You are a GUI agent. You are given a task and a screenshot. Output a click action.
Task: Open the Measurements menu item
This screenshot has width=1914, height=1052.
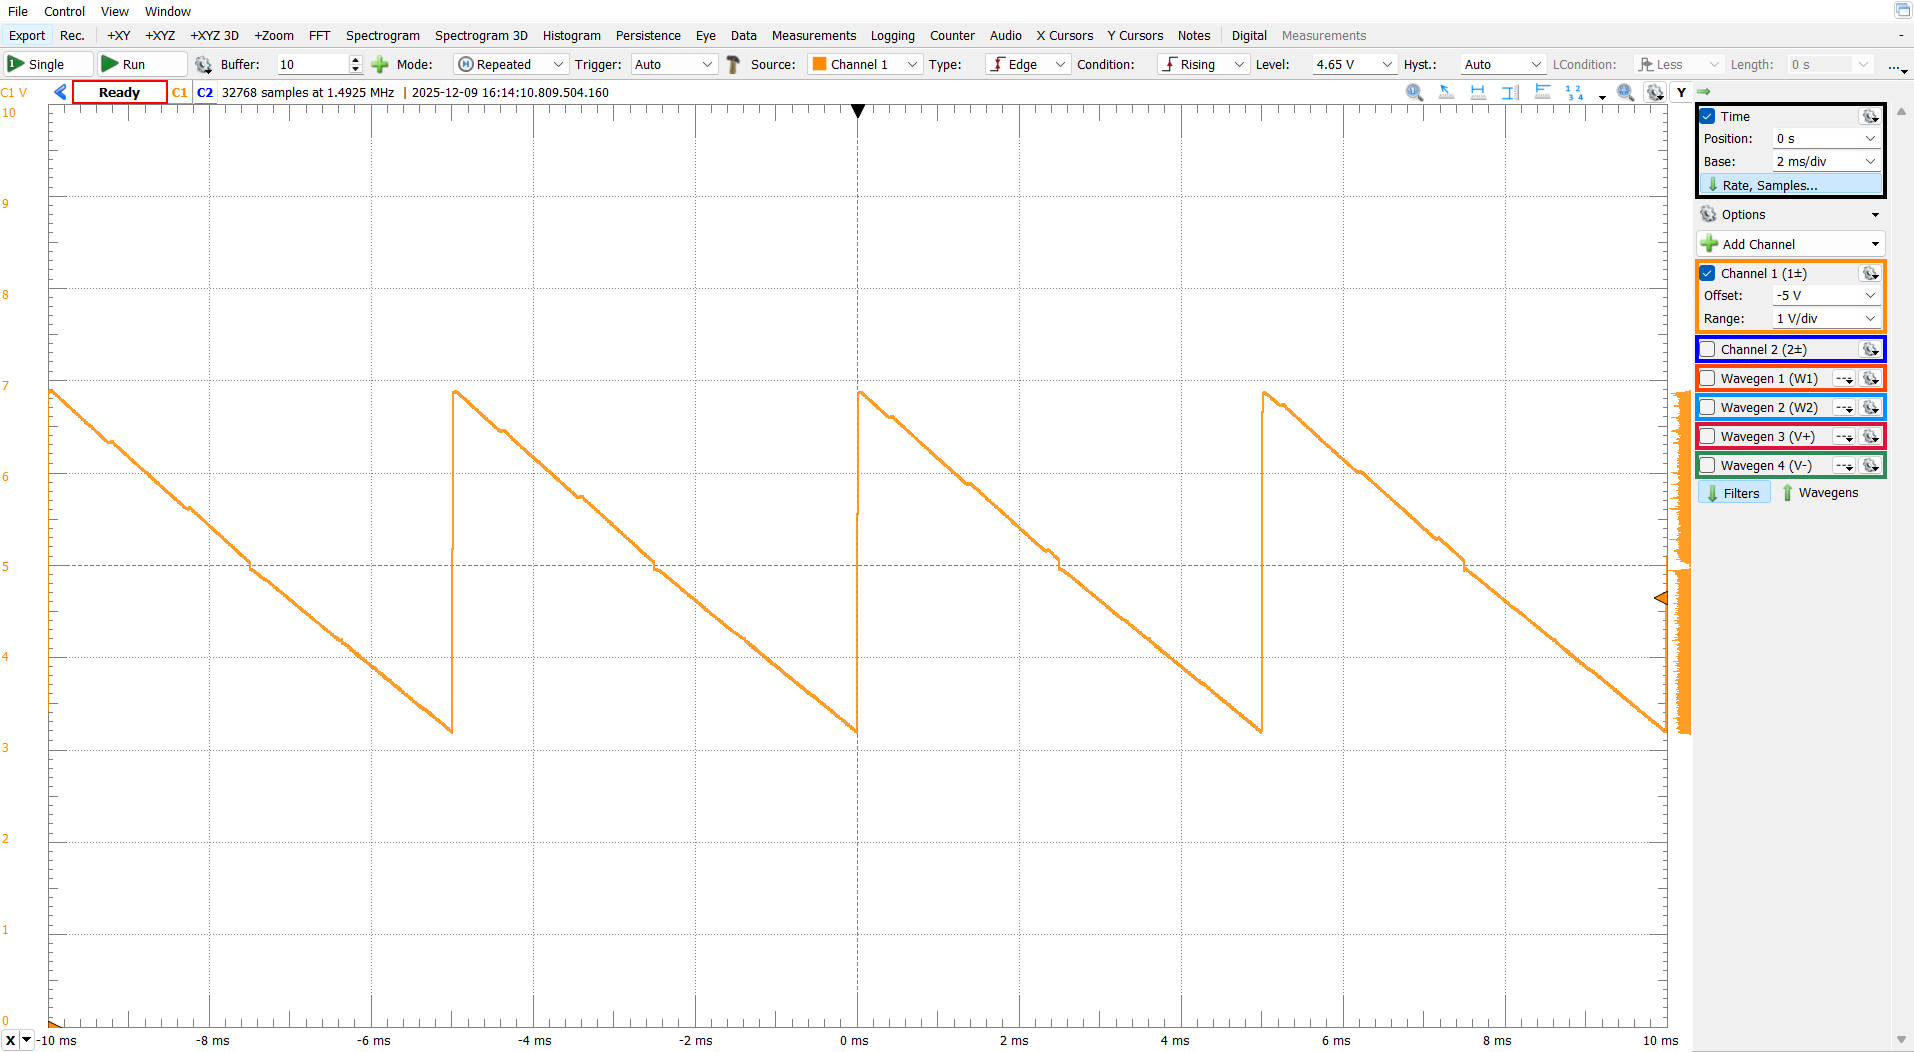pos(813,35)
